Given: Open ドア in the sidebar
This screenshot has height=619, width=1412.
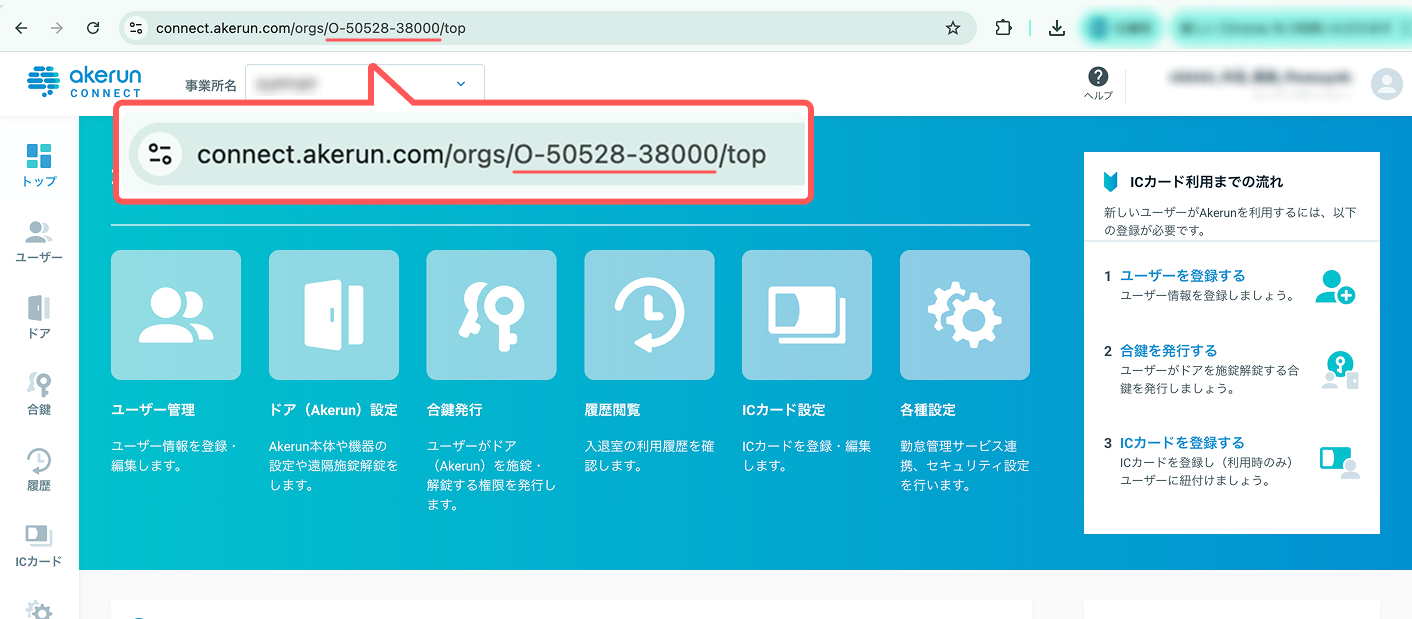Looking at the screenshot, I should [39, 317].
